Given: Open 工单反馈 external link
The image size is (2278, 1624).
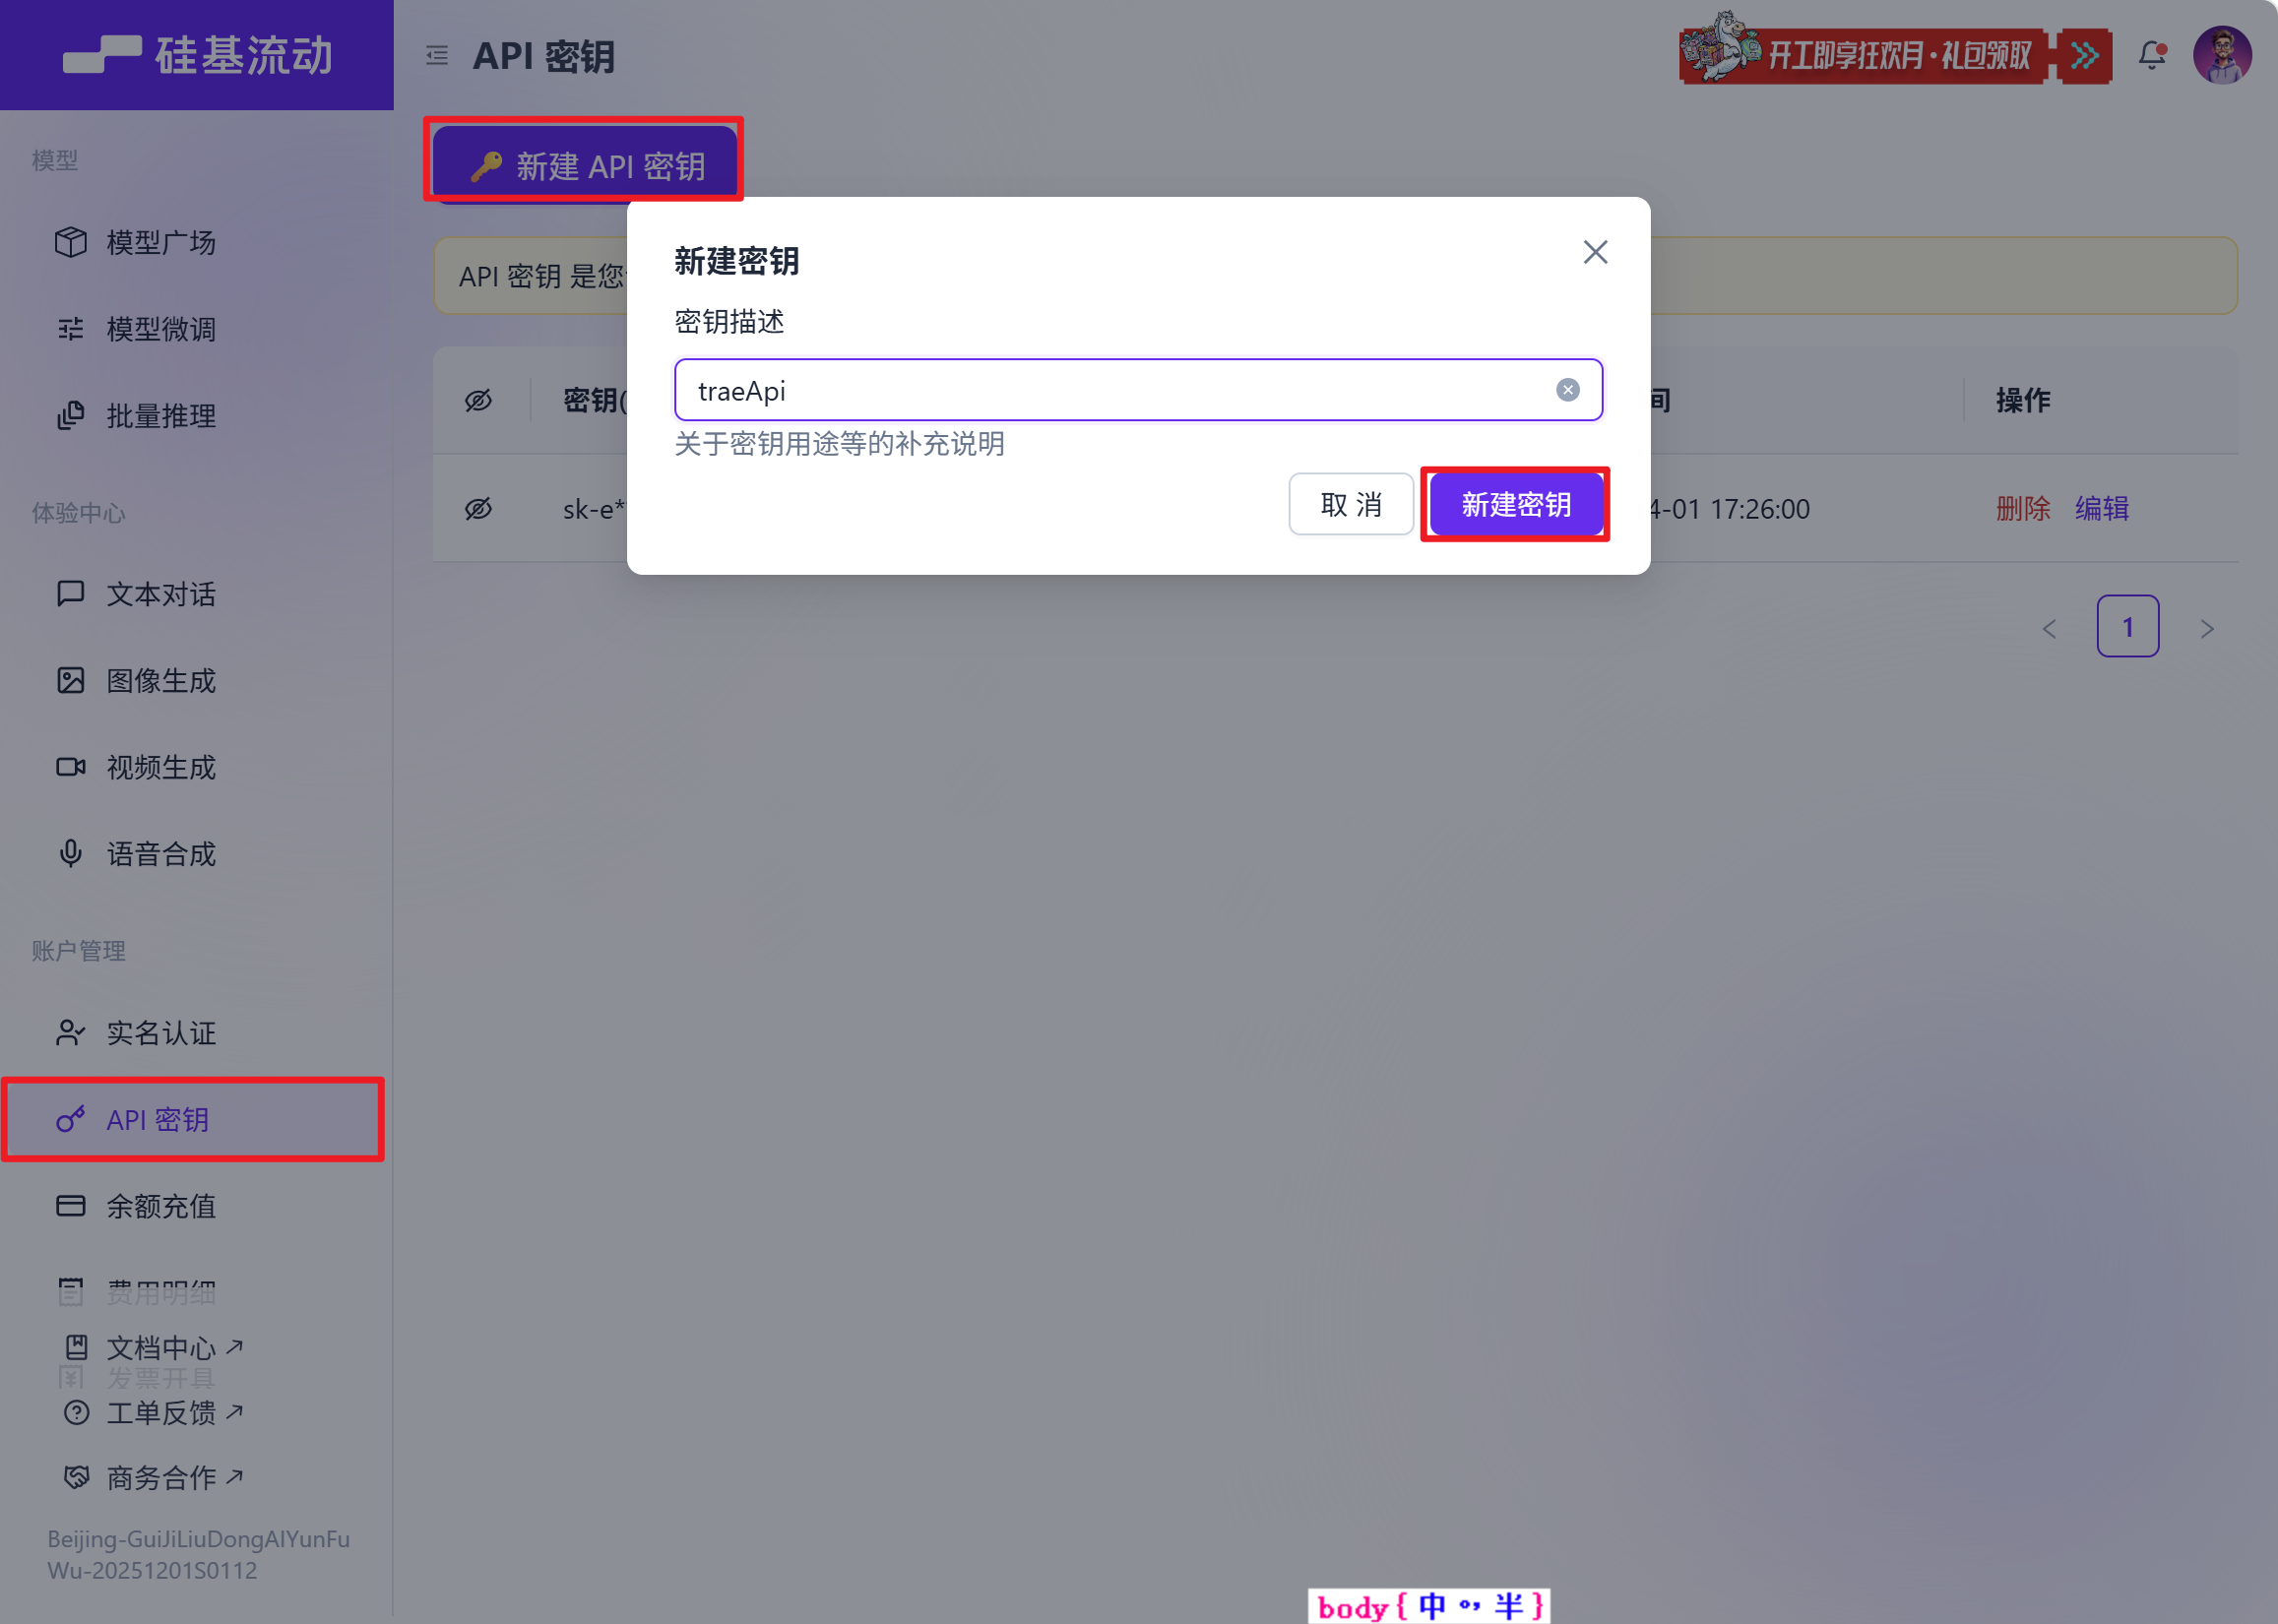Looking at the screenshot, I should 153,1413.
